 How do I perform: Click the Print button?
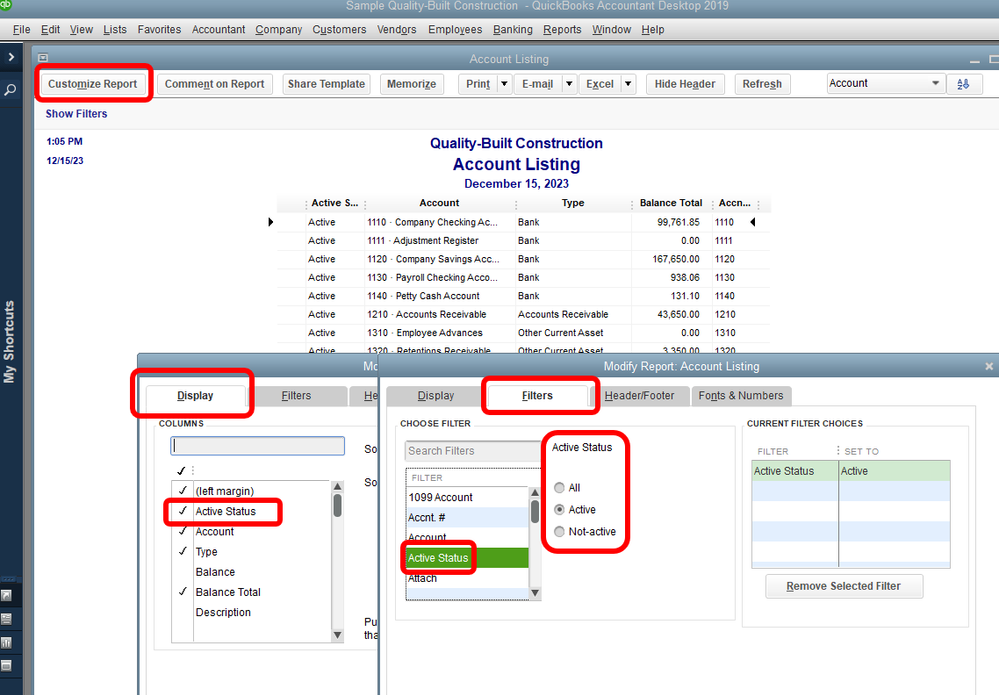click(x=478, y=84)
